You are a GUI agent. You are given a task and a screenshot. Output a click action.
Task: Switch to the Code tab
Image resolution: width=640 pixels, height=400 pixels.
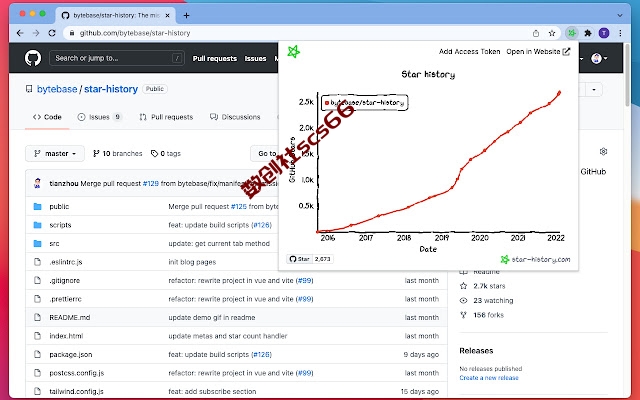click(47, 117)
